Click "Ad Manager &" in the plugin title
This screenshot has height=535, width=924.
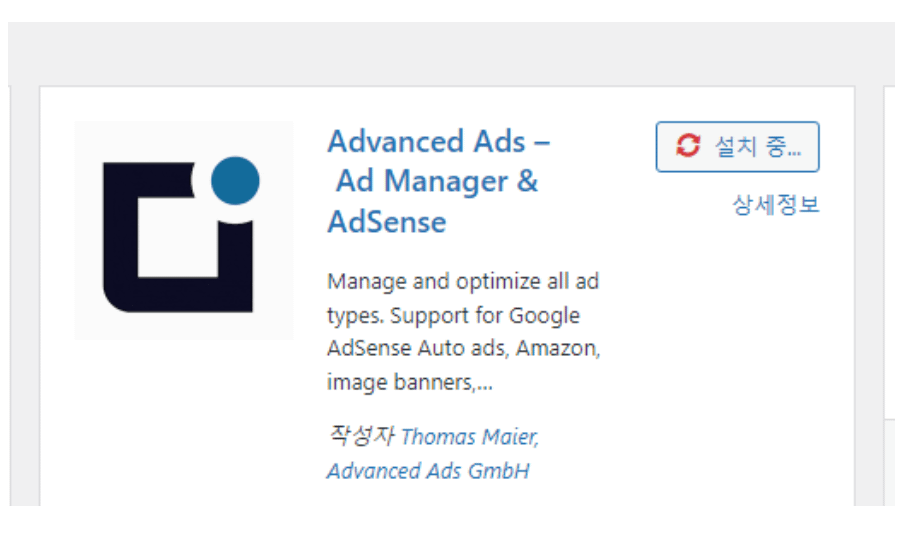(x=437, y=182)
